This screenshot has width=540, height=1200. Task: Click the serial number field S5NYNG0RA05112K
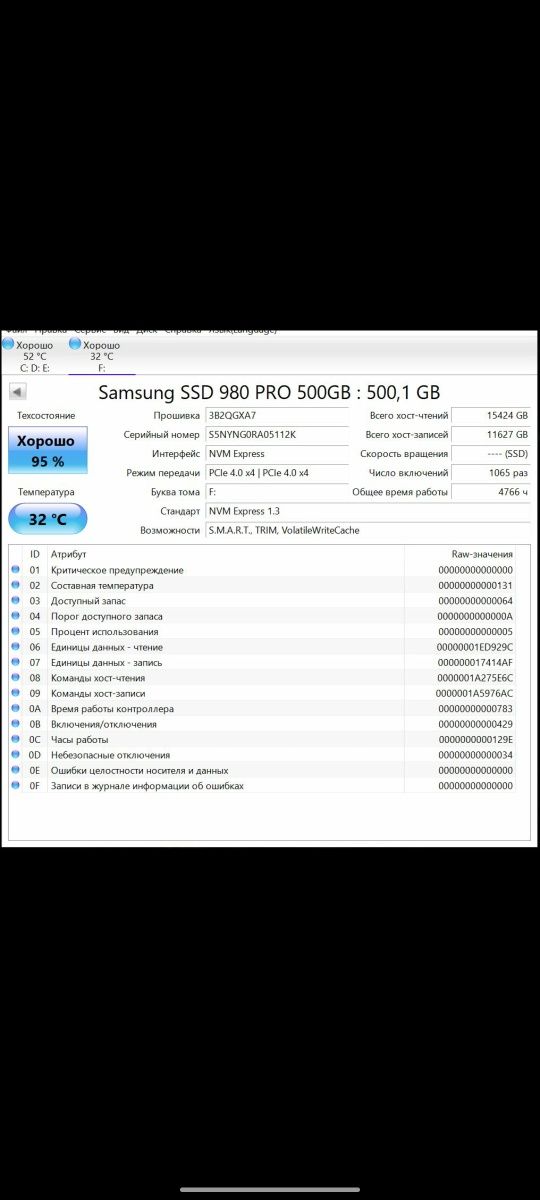point(276,435)
